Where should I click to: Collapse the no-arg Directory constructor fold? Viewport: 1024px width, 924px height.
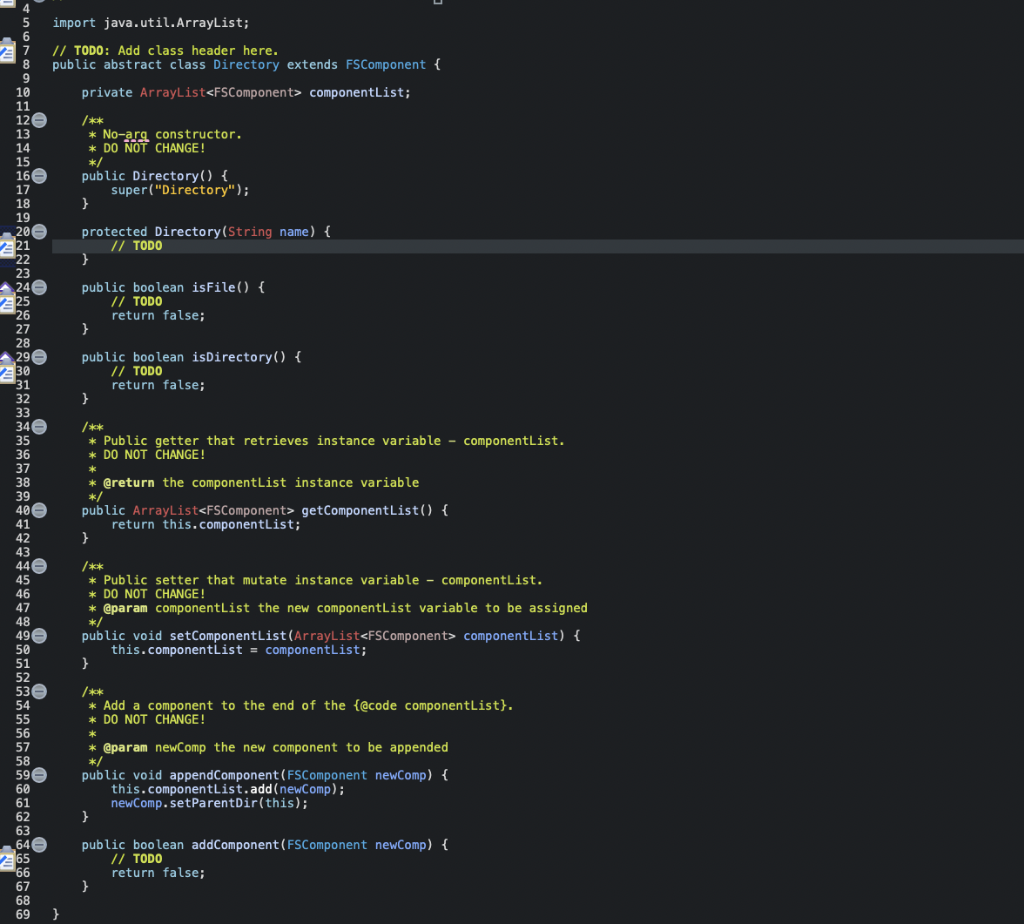38,175
